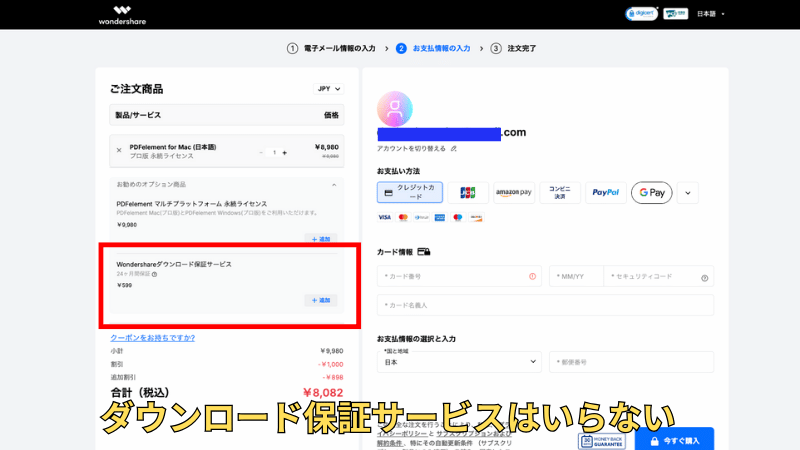Click the 追加割引 value -¥898
The height and width of the screenshot is (450, 800).
click(333, 378)
